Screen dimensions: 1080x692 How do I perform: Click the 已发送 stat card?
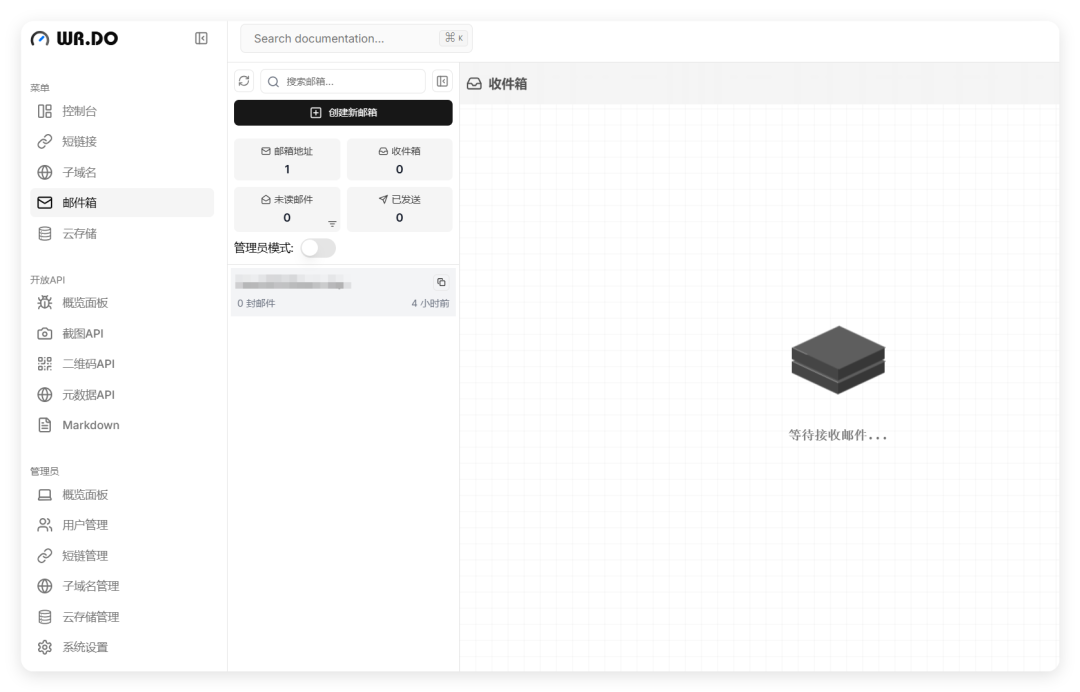click(399, 209)
